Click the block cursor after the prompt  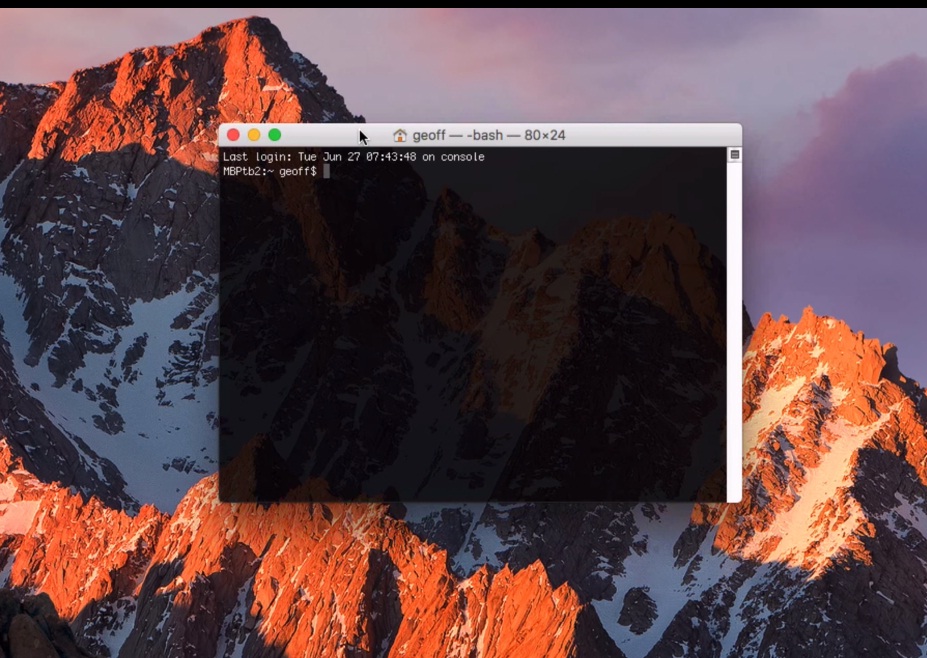(326, 171)
